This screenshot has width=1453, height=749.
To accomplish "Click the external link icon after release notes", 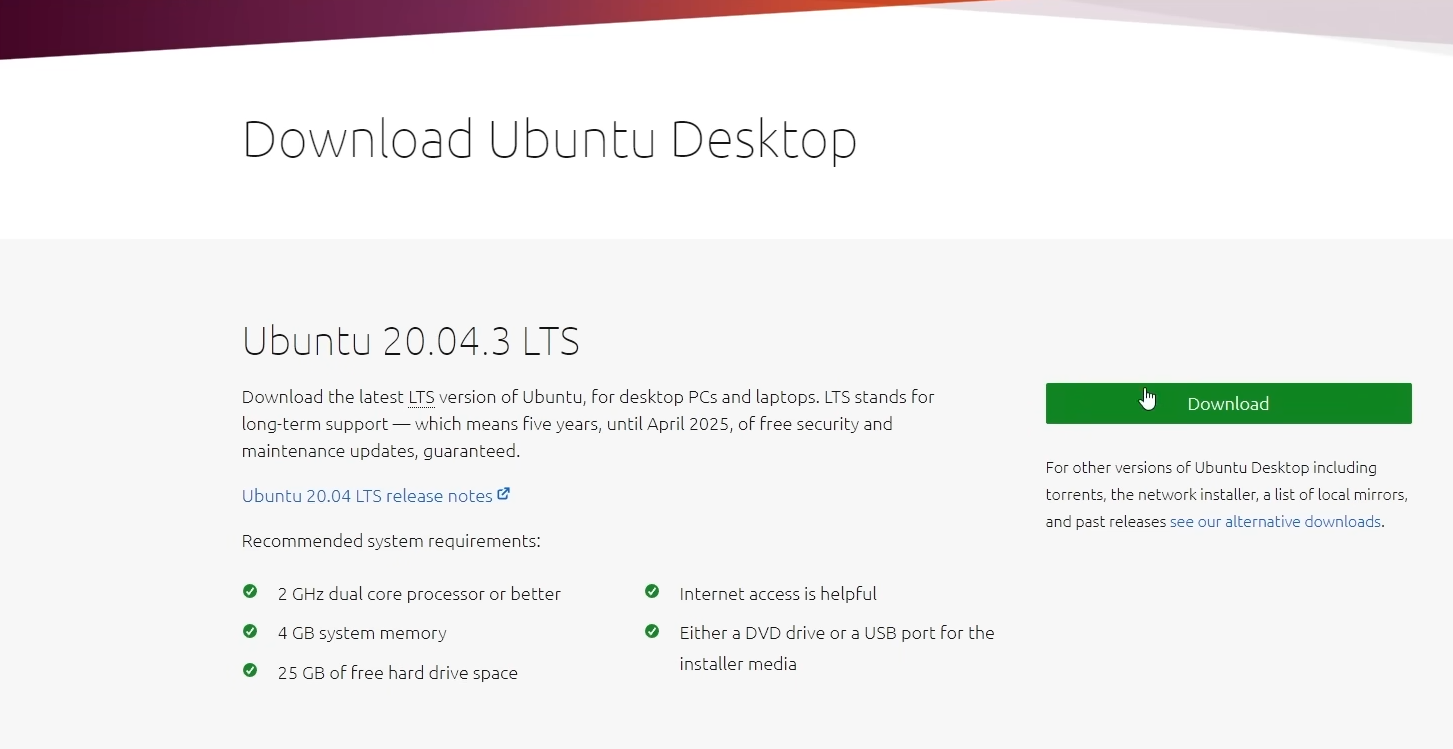I will (504, 494).
